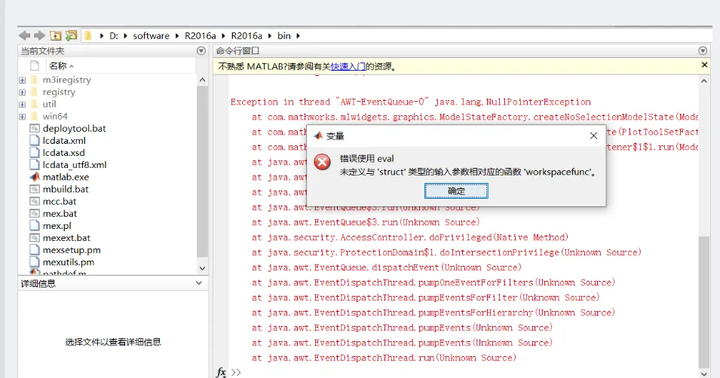Open the 快速入门 getting started link
Viewport: 720px width, 378px height.
(x=348, y=67)
